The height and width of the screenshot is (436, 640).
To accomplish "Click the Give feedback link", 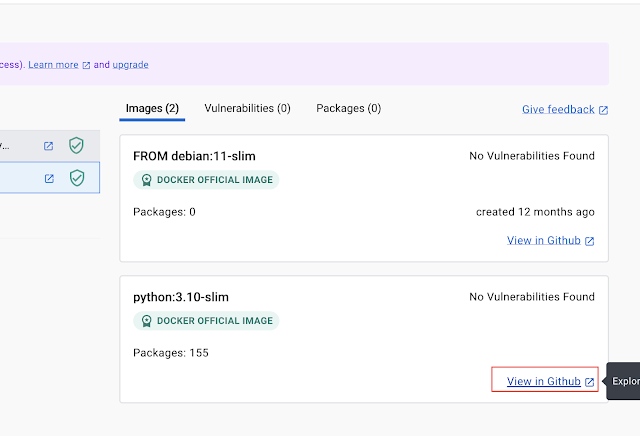I will coord(558,109).
